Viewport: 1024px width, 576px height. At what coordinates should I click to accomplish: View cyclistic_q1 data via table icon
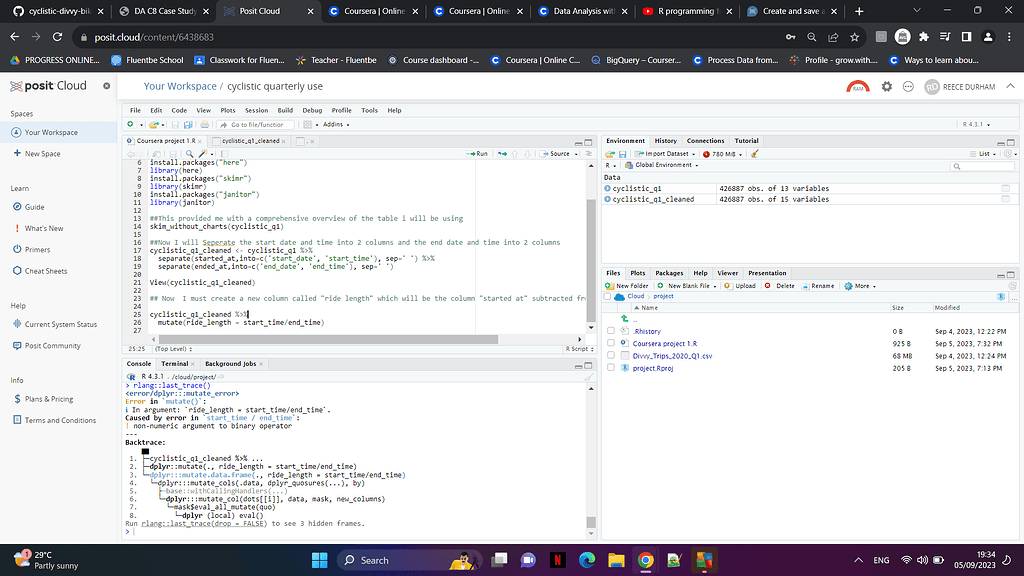[x=1005, y=188]
